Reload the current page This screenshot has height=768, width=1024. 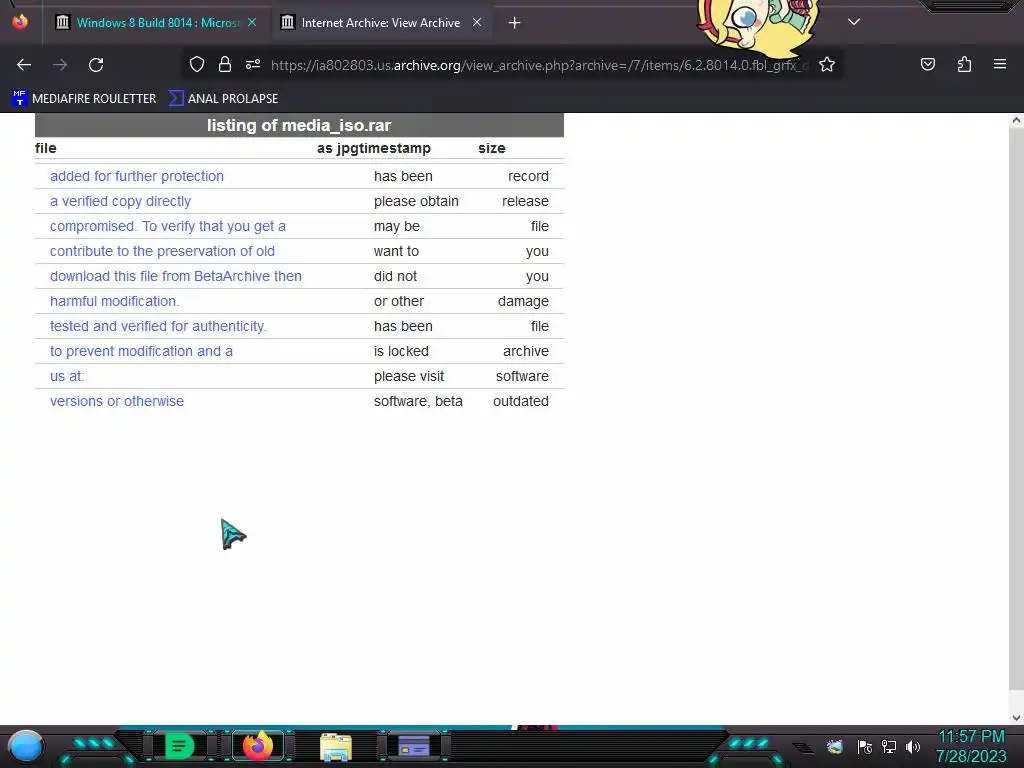(x=96, y=65)
